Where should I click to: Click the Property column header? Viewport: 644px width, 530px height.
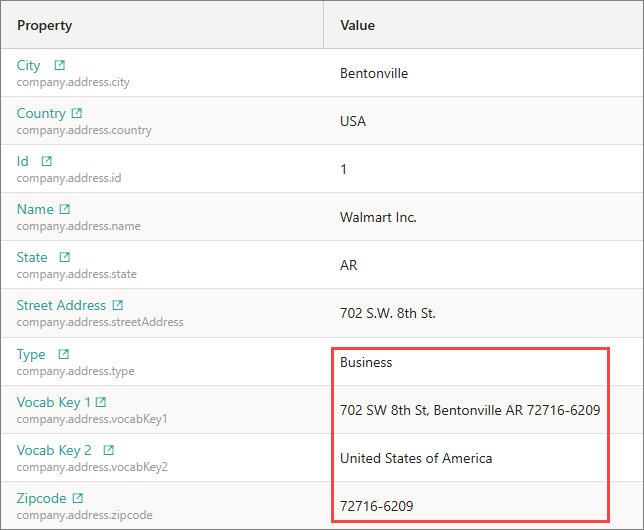click(x=45, y=25)
